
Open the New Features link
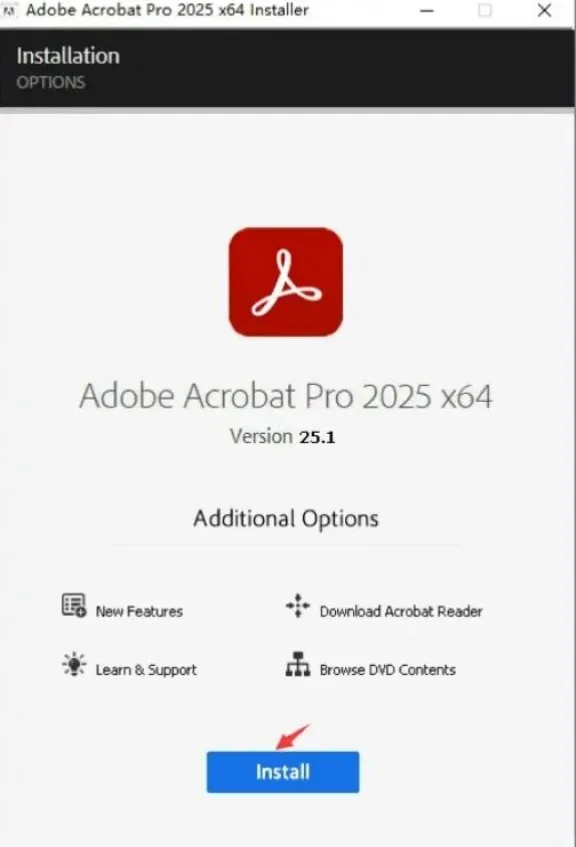click(139, 611)
